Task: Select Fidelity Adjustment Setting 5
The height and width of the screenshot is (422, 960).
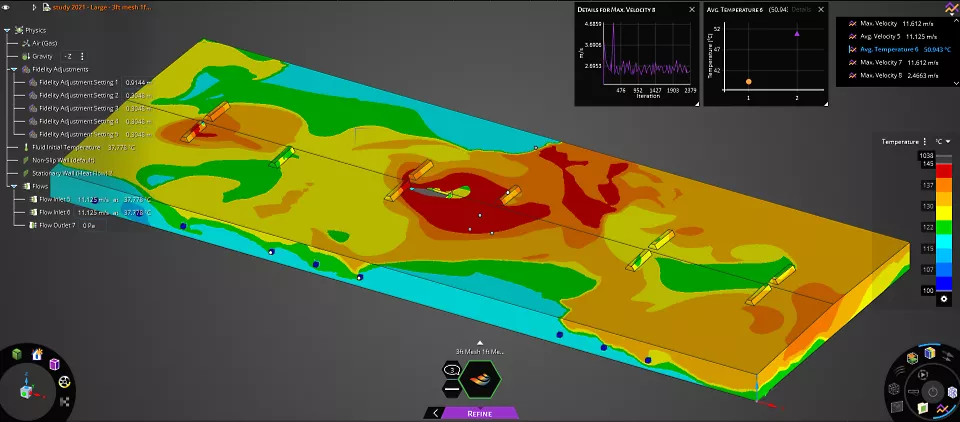Action: click(78, 134)
